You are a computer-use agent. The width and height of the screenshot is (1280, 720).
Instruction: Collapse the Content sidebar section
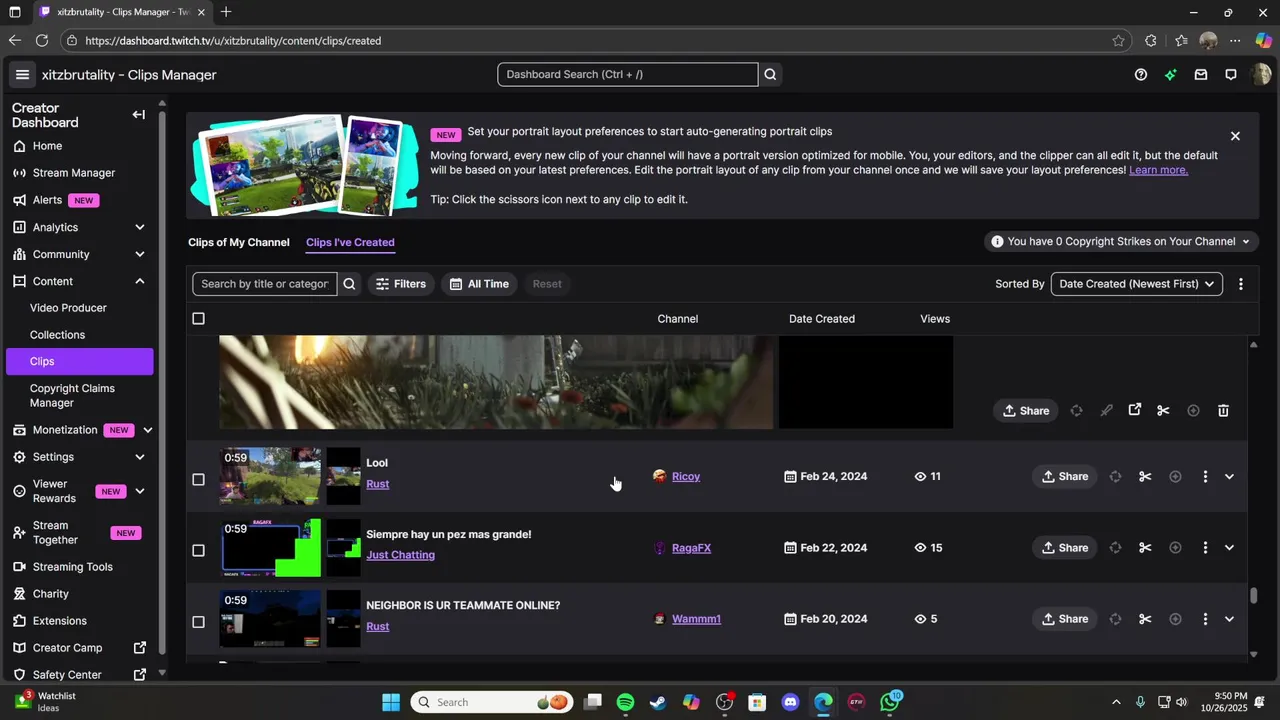tap(140, 281)
